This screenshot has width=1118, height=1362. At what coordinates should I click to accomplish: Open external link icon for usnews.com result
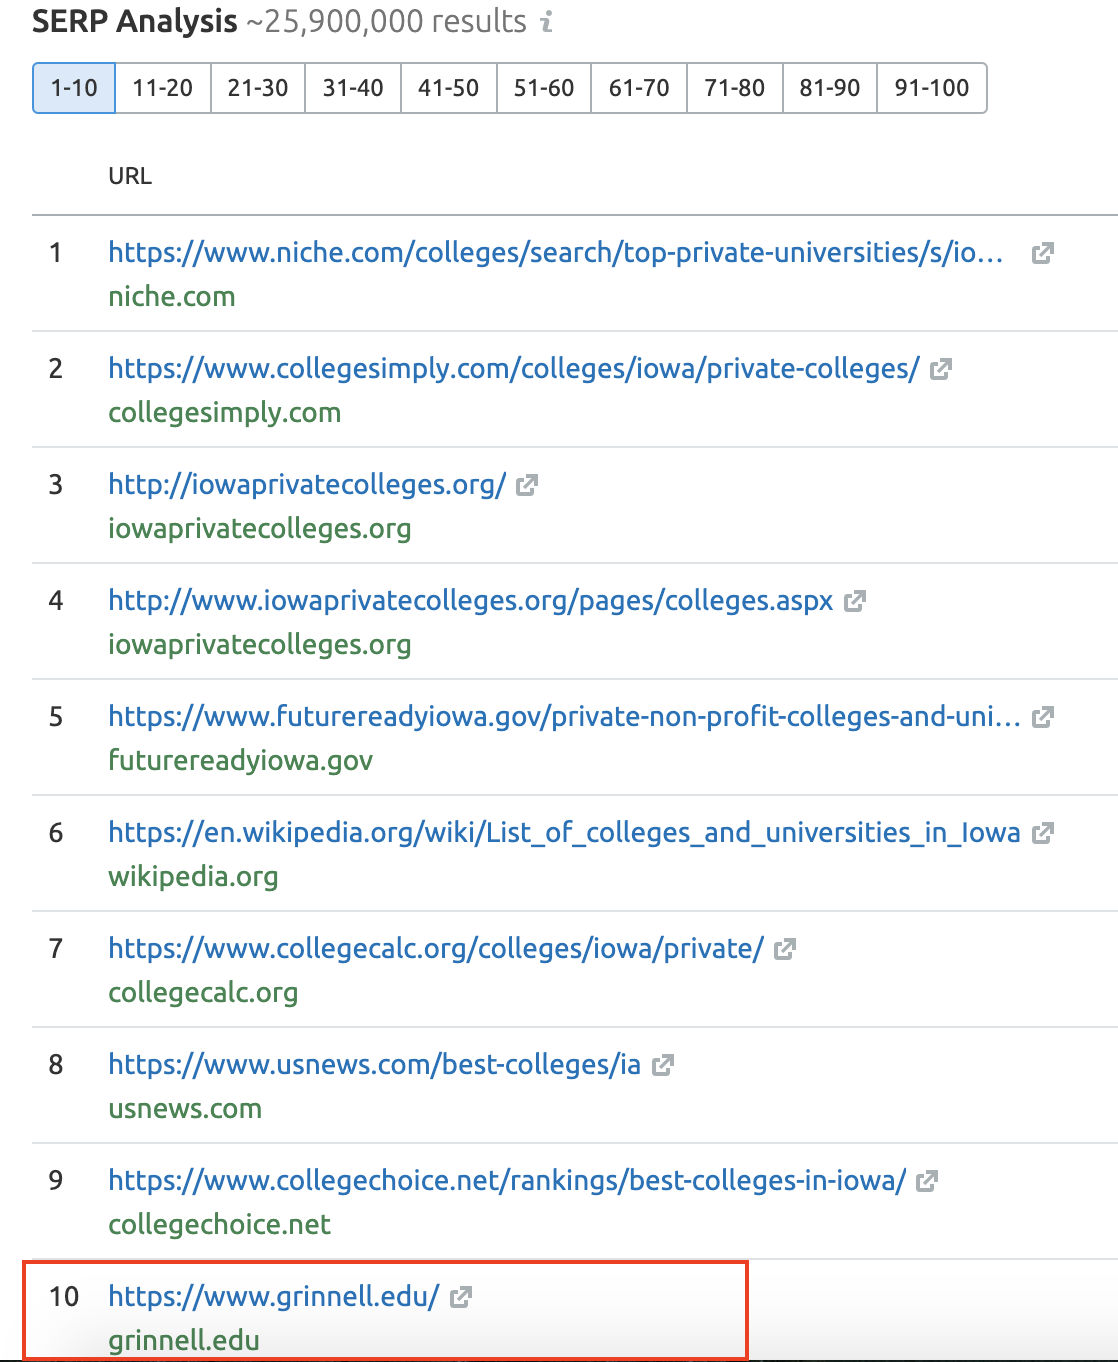(662, 1065)
